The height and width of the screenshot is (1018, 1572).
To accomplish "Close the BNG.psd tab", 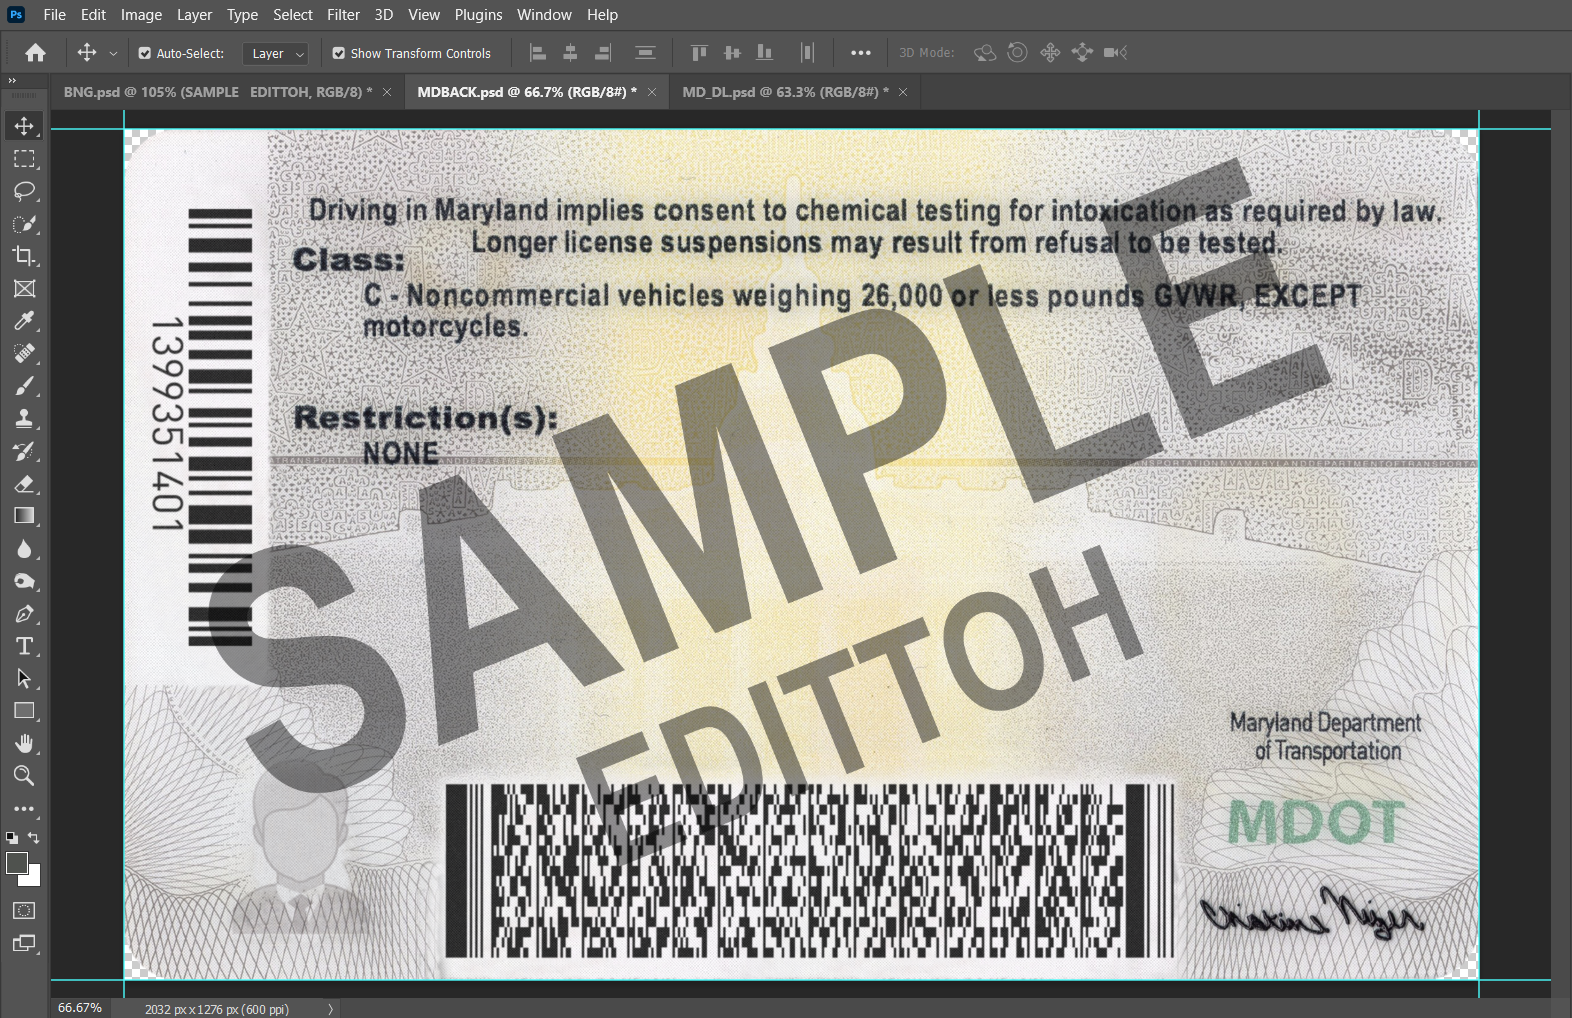I will tap(387, 92).
